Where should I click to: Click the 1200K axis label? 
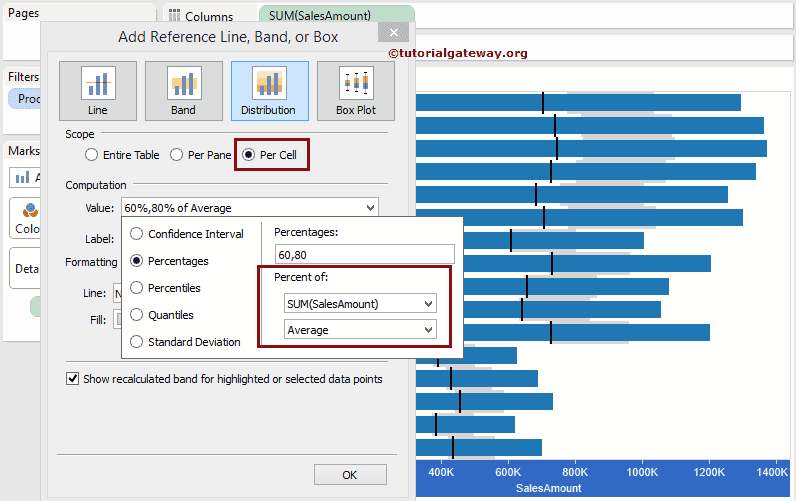pos(709,472)
